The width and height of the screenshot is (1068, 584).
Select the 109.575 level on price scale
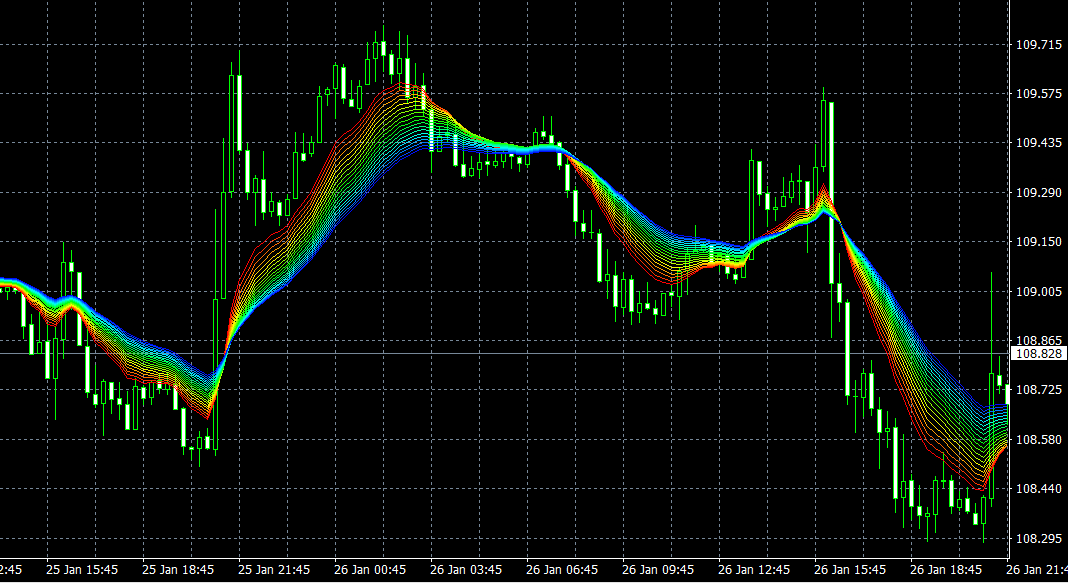(1038, 94)
